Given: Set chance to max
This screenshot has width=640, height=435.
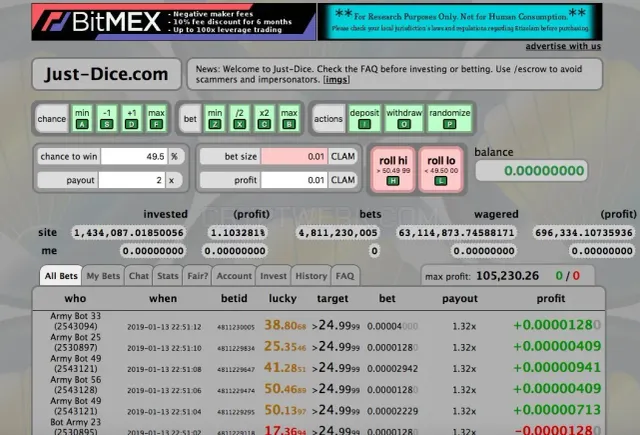Looking at the screenshot, I should click(156, 118).
